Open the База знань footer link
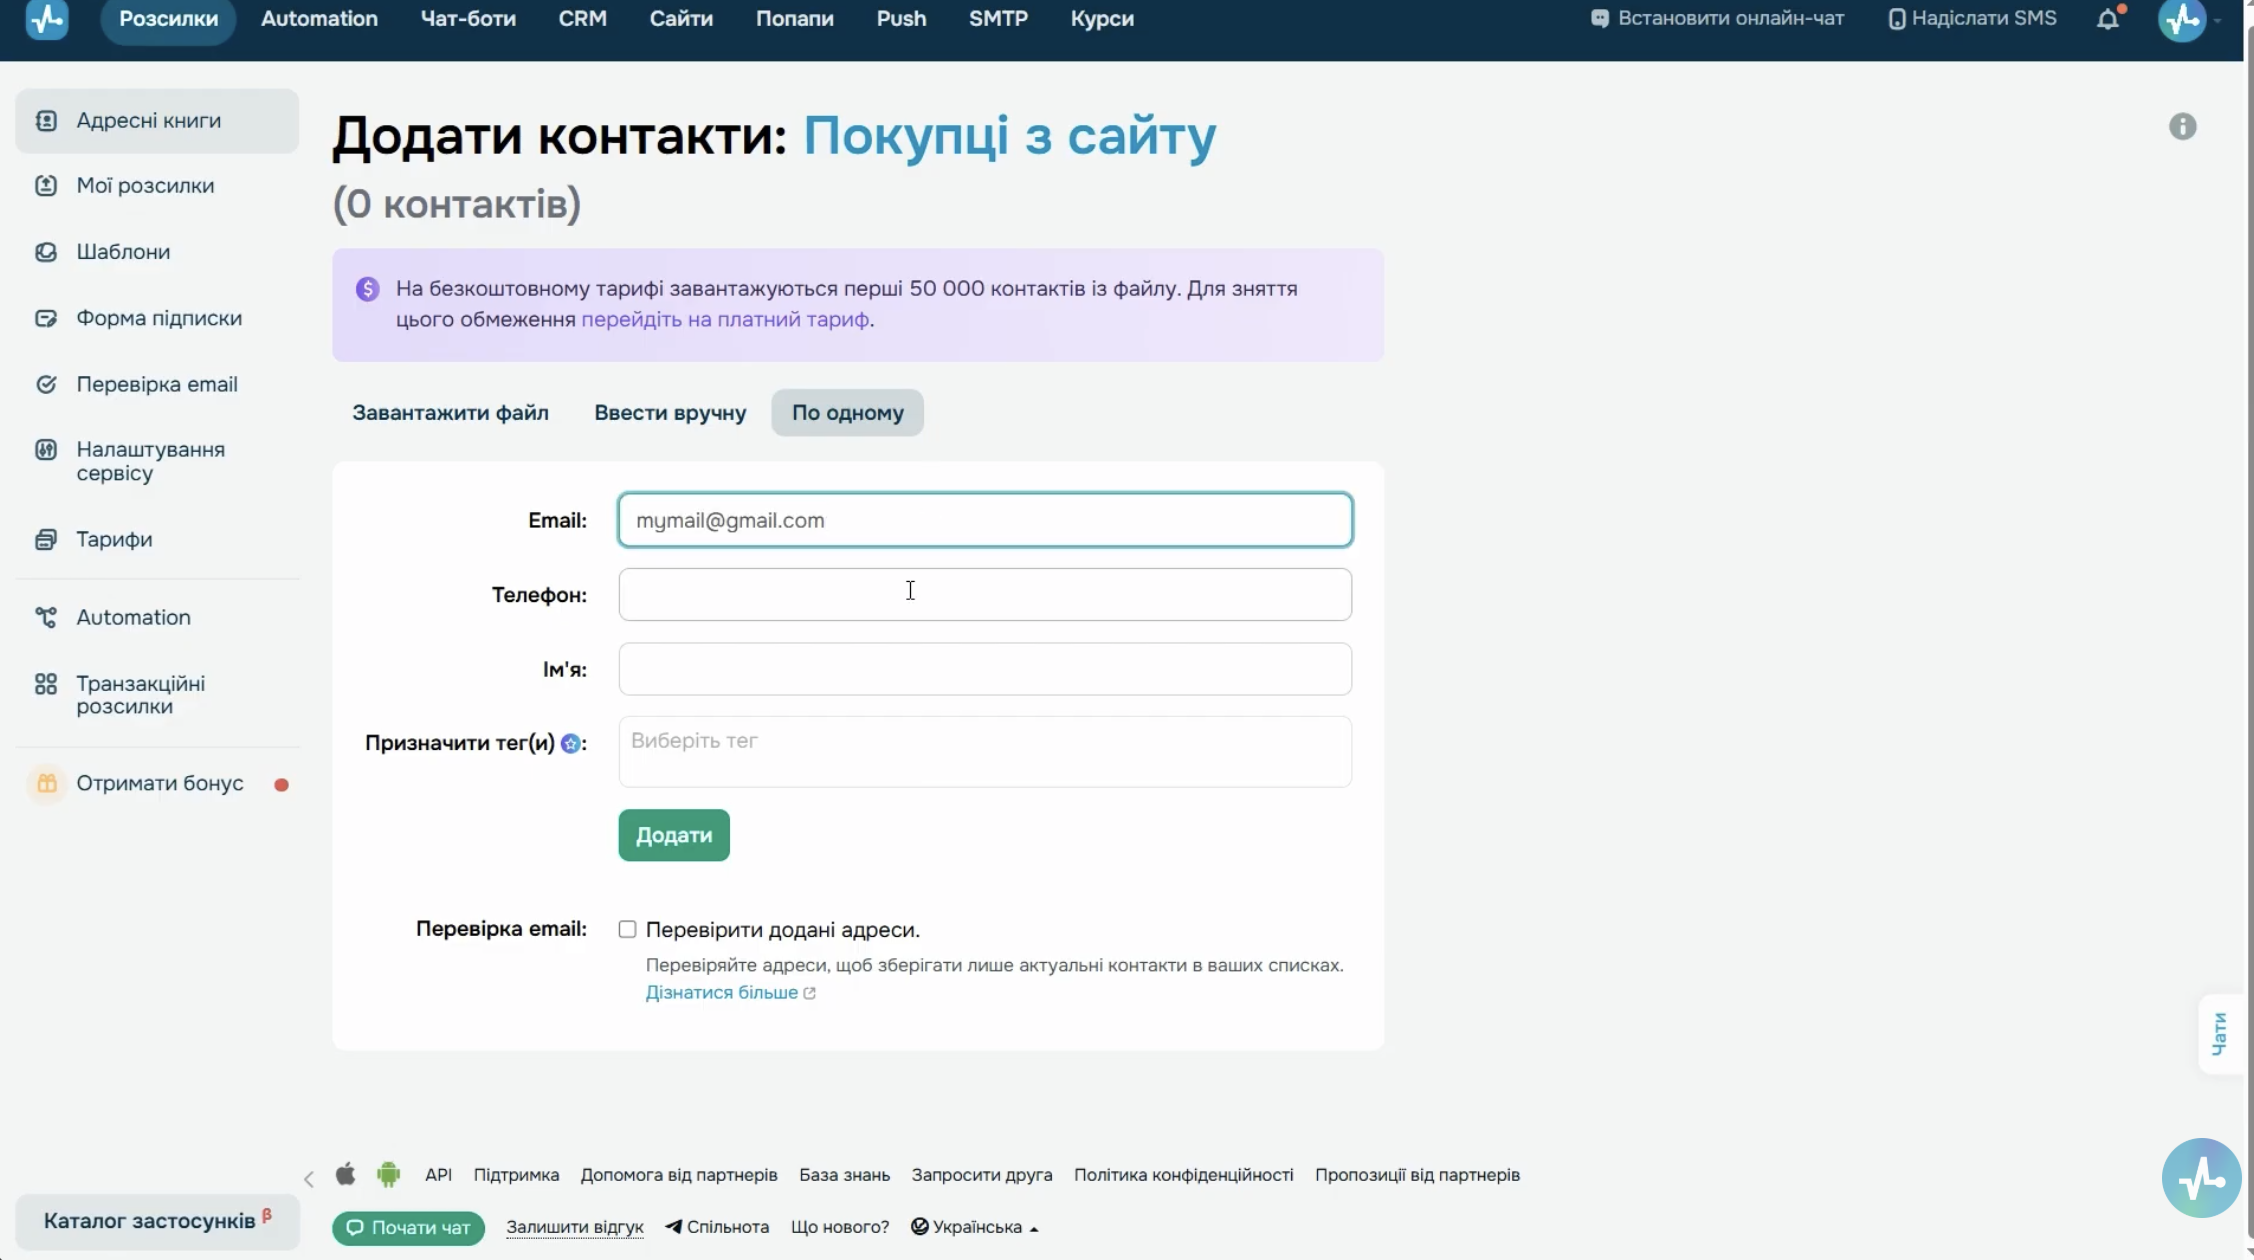Viewport: 2254px width, 1260px height. (x=844, y=1175)
